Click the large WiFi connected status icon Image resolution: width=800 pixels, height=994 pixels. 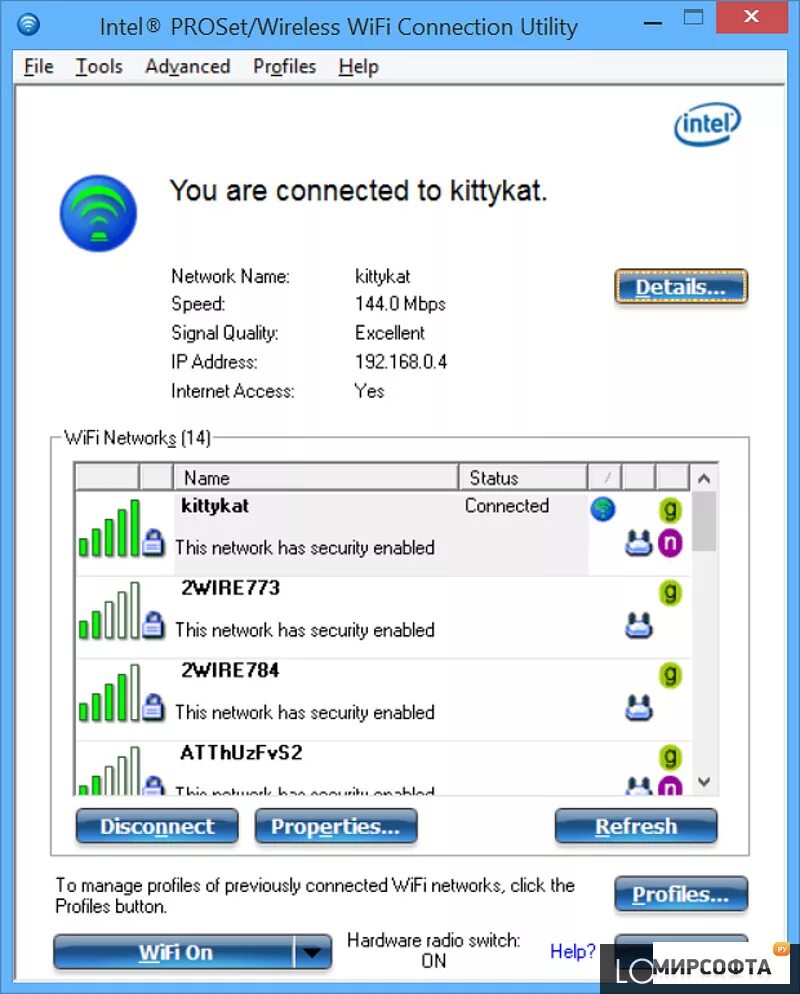pyautogui.click(x=98, y=214)
